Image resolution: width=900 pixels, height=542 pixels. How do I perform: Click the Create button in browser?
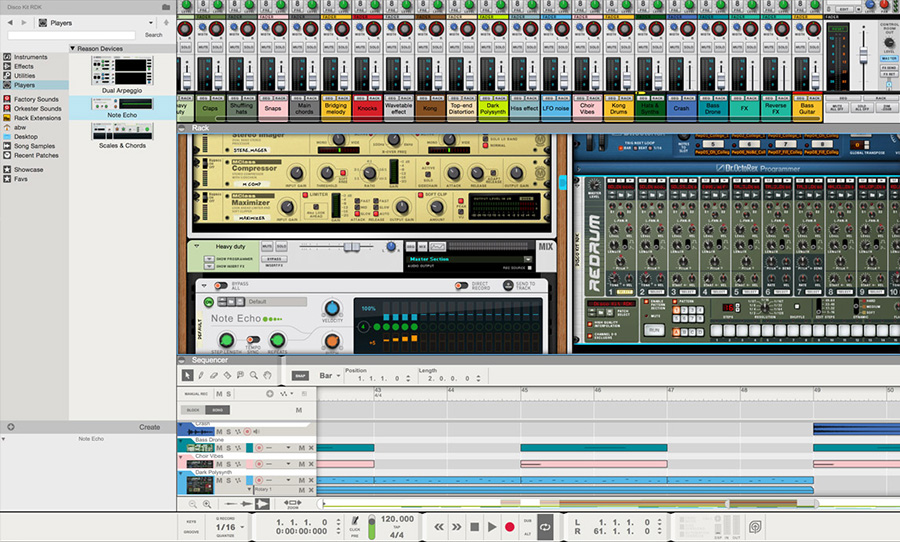pyautogui.click(x=149, y=427)
